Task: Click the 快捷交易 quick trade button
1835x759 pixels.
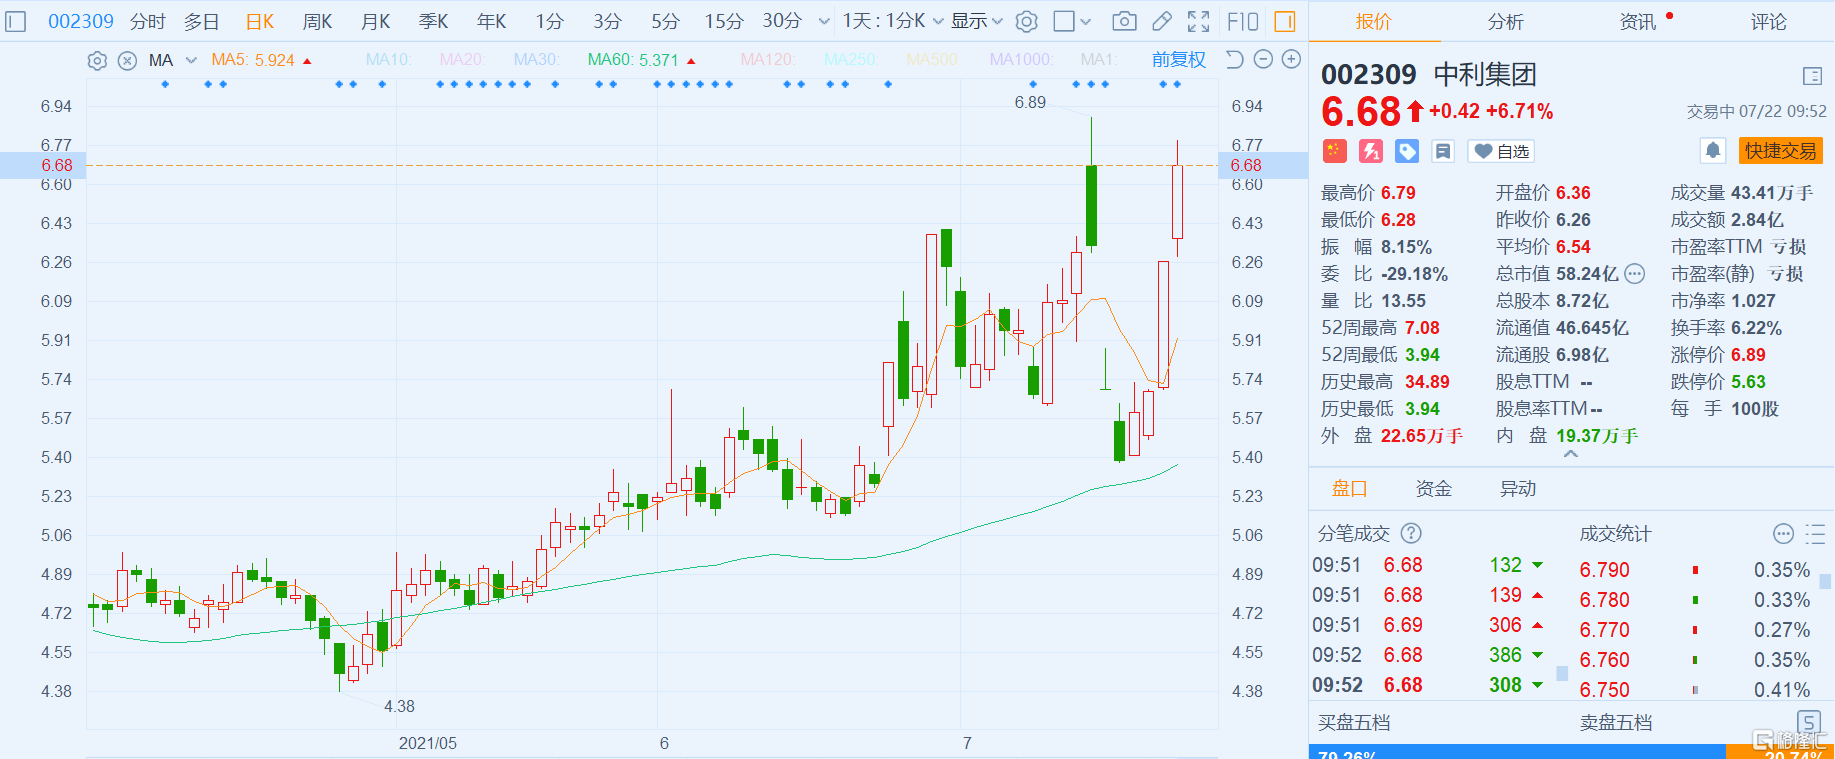Action: tap(1780, 151)
